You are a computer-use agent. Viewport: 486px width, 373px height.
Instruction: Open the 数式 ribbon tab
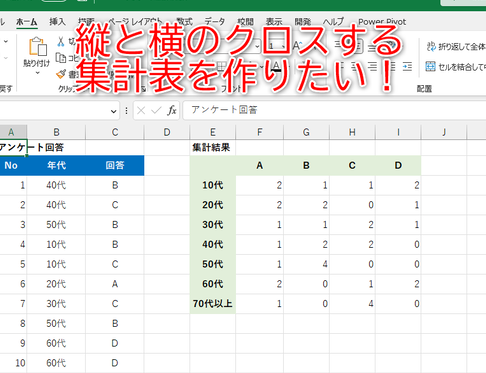pyautogui.click(x=184, y=22)
